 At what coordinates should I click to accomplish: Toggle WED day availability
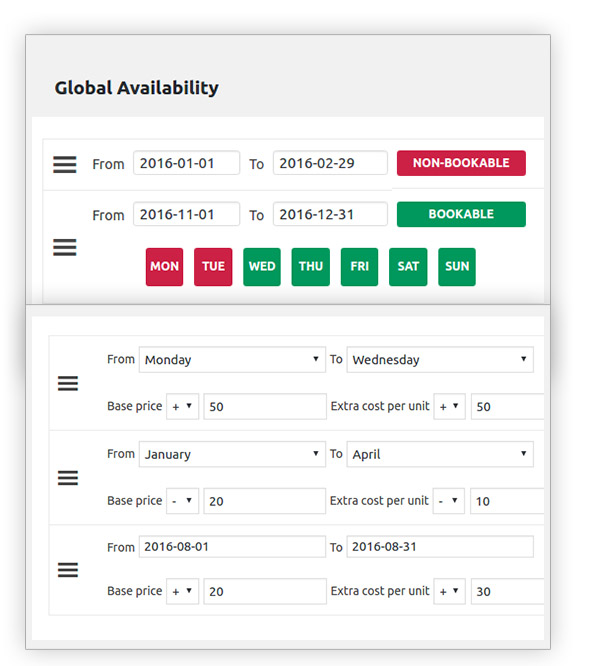coord(262,267)
